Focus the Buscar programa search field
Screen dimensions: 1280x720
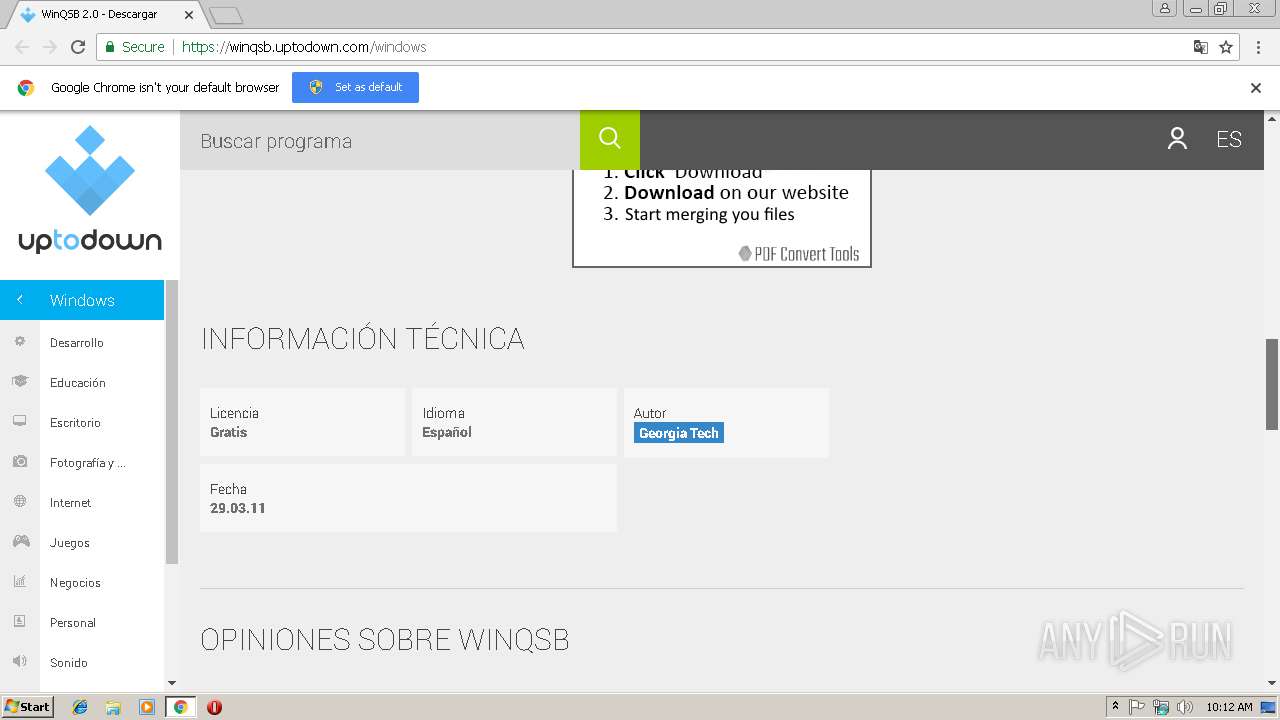(380, 140)
